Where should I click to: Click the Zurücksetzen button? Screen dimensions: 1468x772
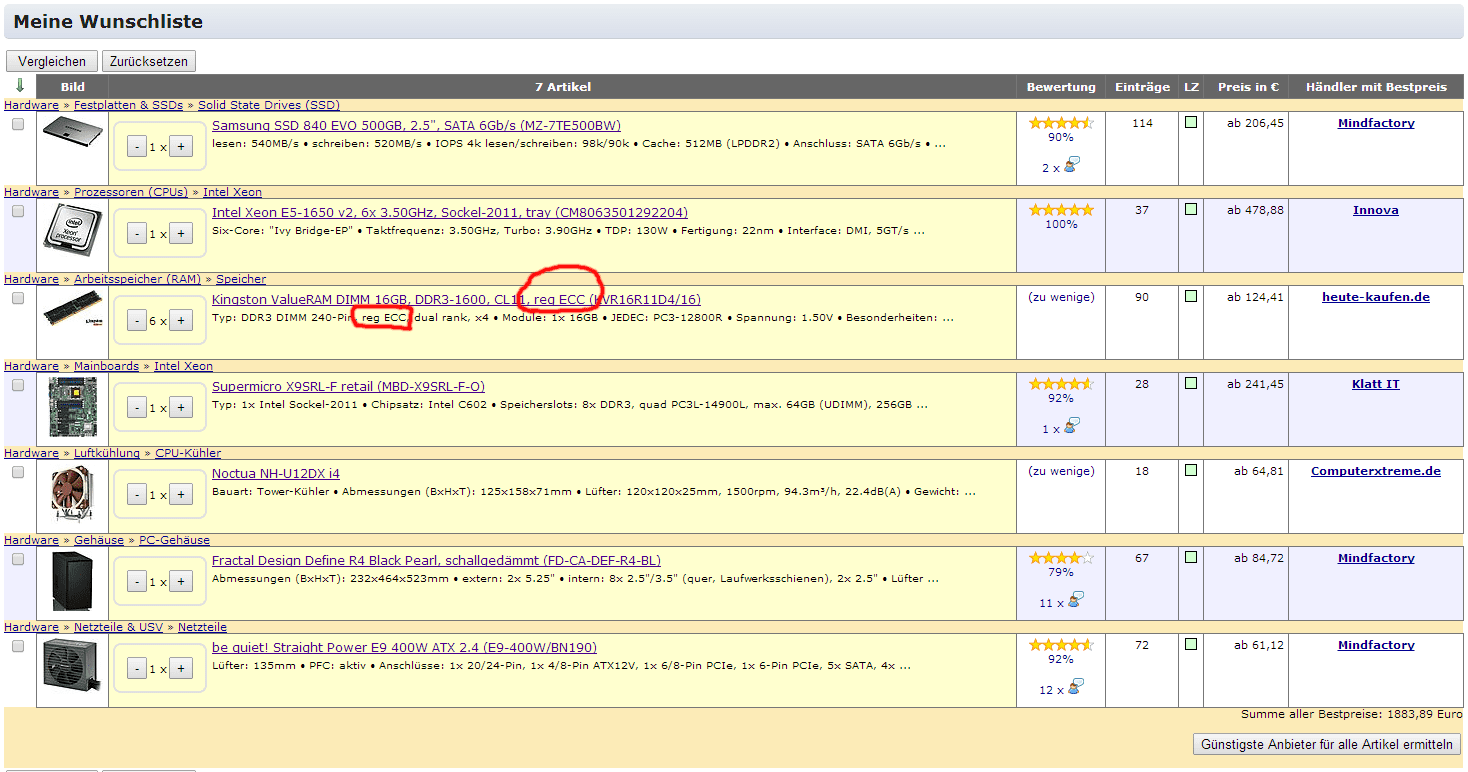tap(149, 61)
